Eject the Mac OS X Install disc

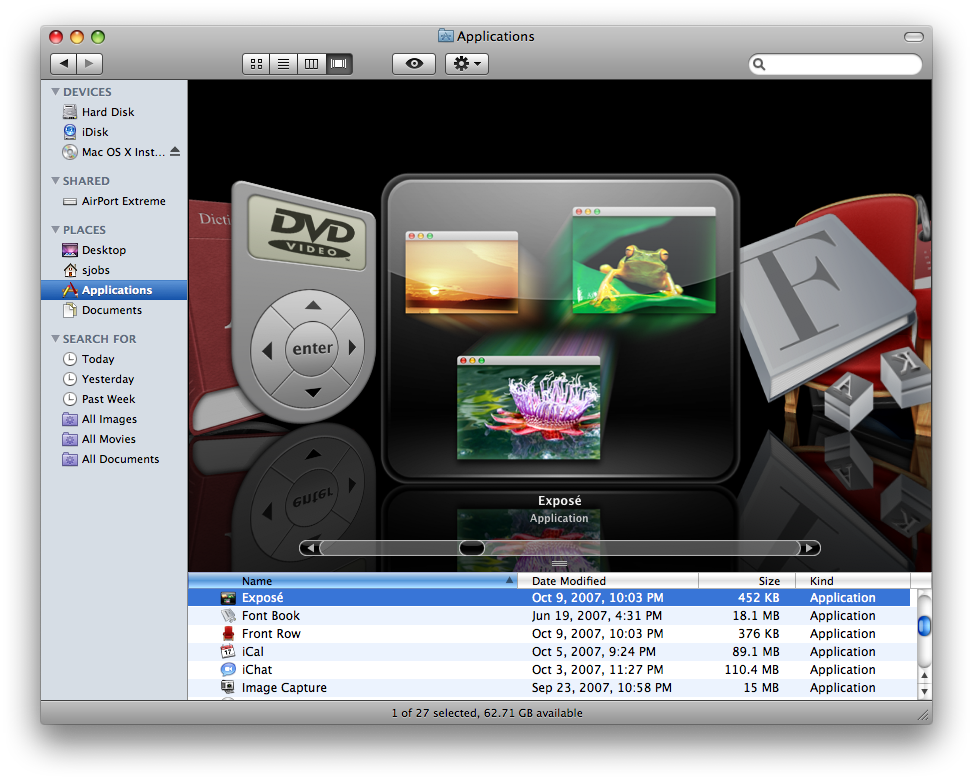(175, 151)
